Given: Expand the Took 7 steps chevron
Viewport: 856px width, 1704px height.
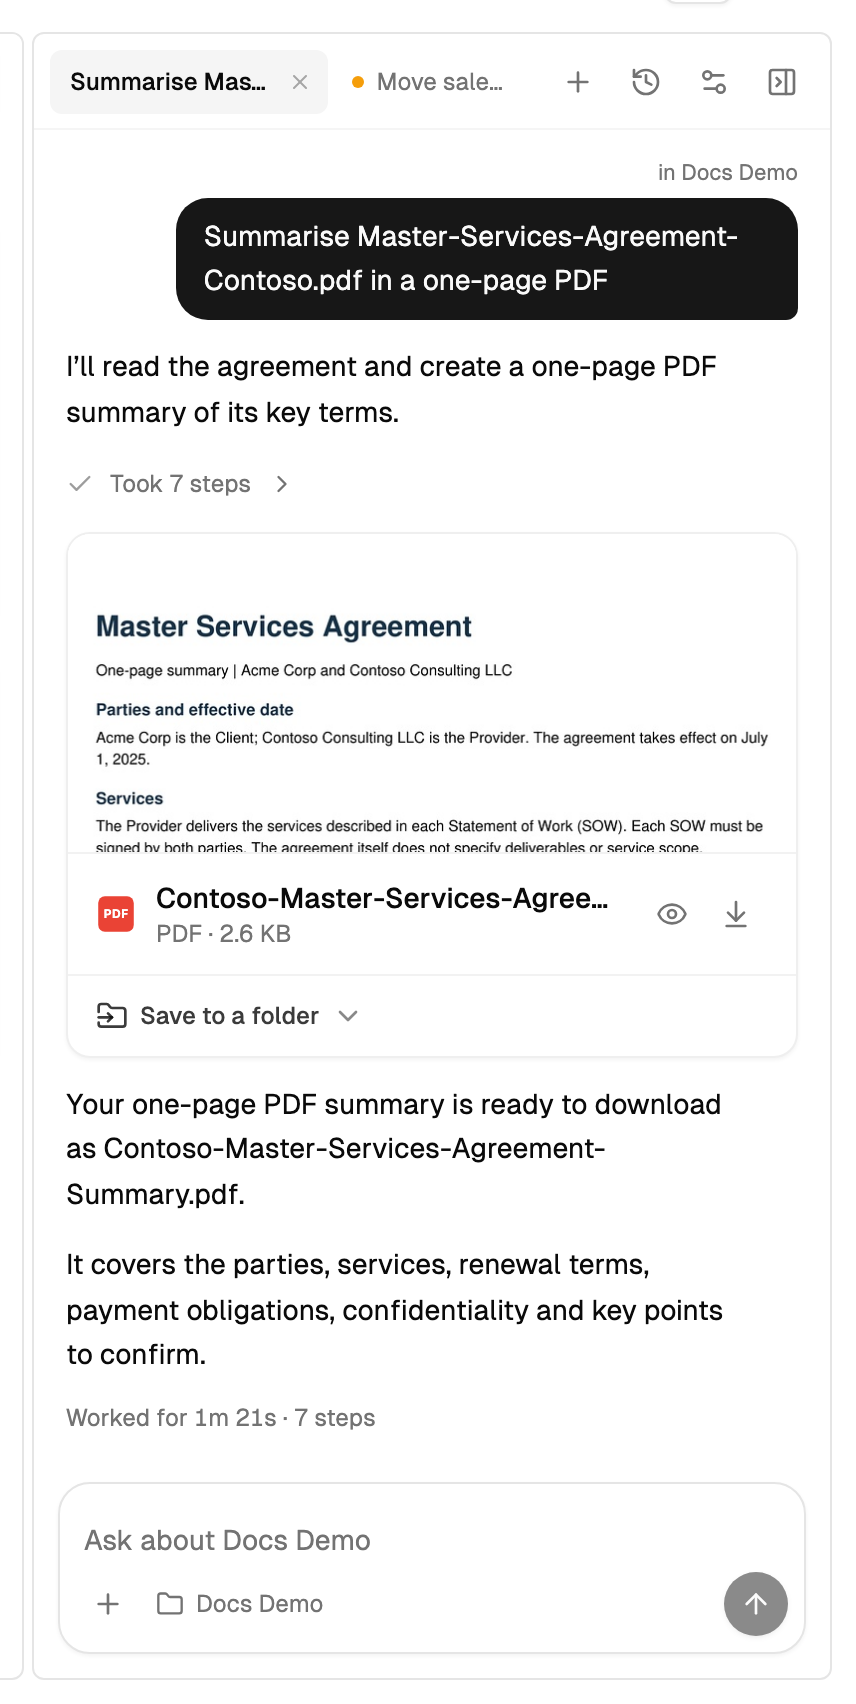Looking at the screenshot, I should click(x=282, y=484).
